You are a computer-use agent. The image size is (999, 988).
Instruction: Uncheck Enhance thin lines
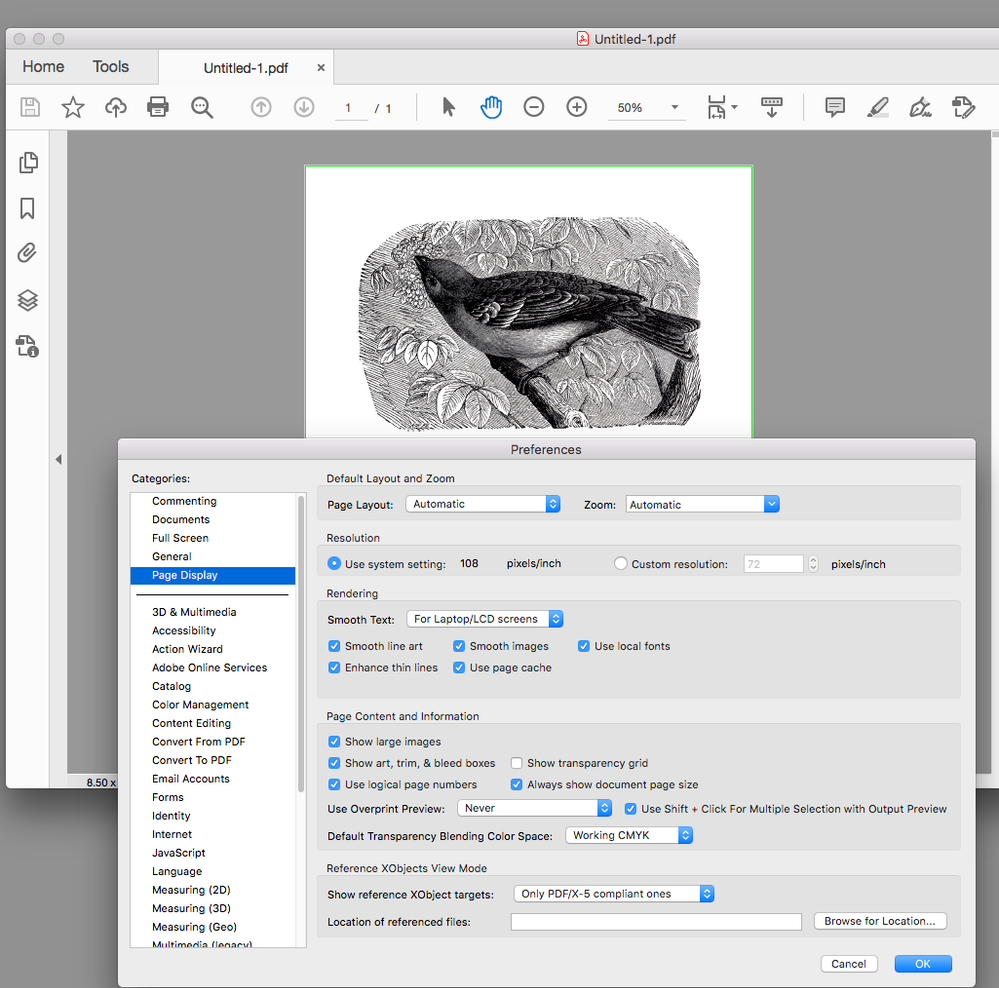[x=335, y=668]
